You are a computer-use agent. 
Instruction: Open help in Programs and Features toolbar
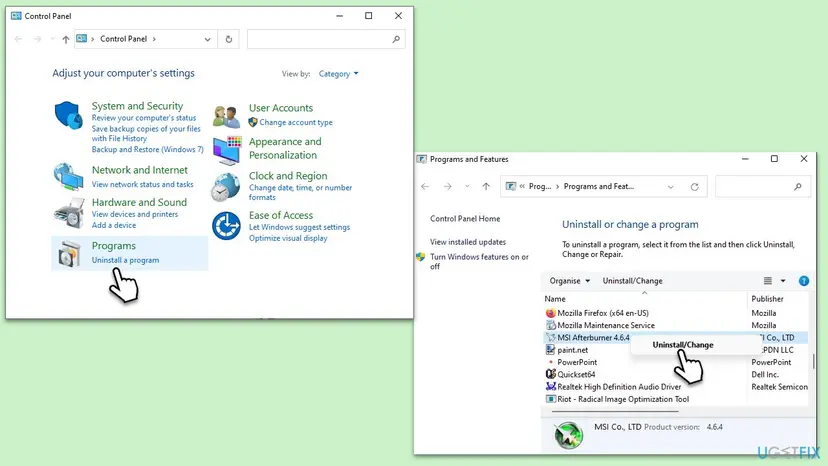click(804, 281)
